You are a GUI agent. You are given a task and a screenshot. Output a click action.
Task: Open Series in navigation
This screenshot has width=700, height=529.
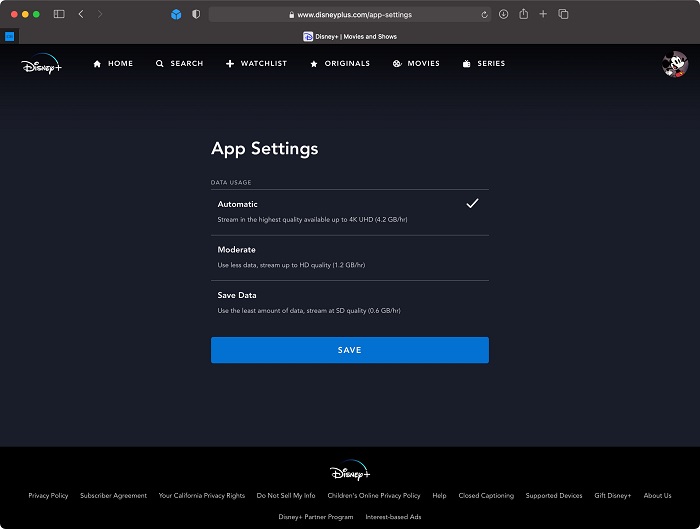pos(483,63)
